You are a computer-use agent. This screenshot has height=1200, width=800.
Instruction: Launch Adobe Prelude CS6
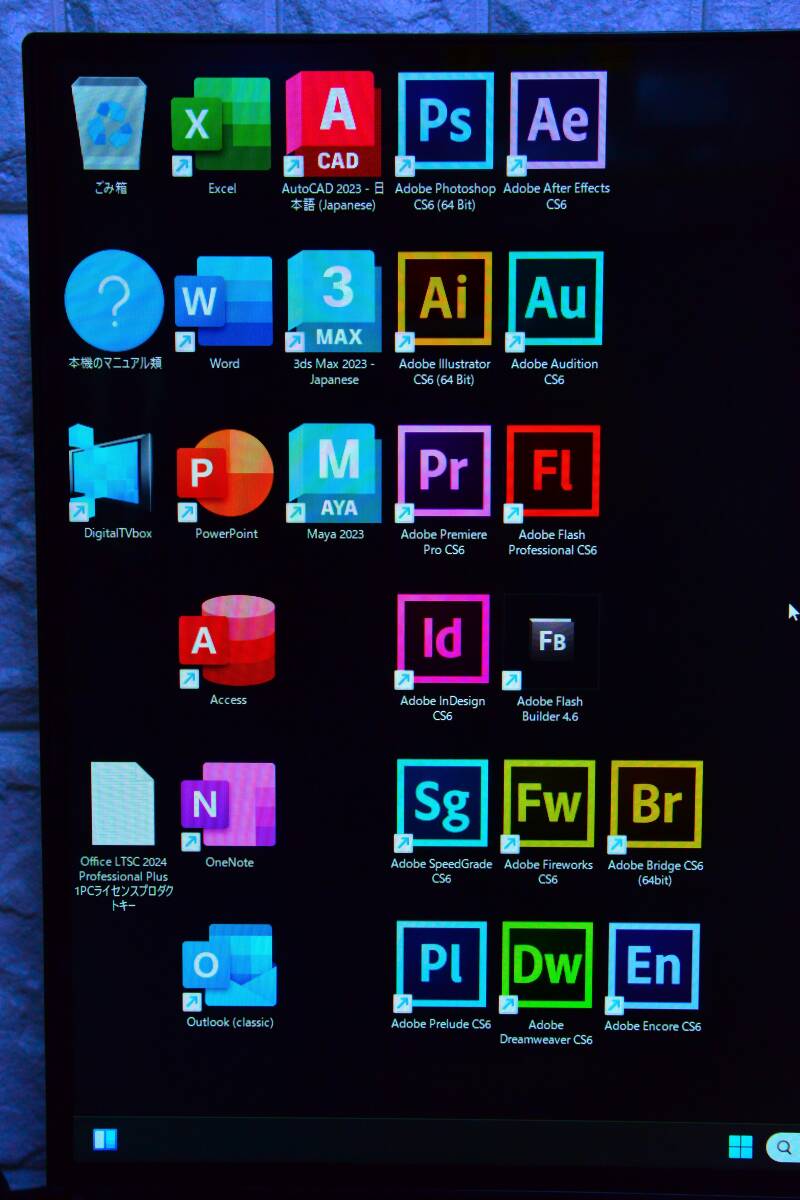[441, 966]
